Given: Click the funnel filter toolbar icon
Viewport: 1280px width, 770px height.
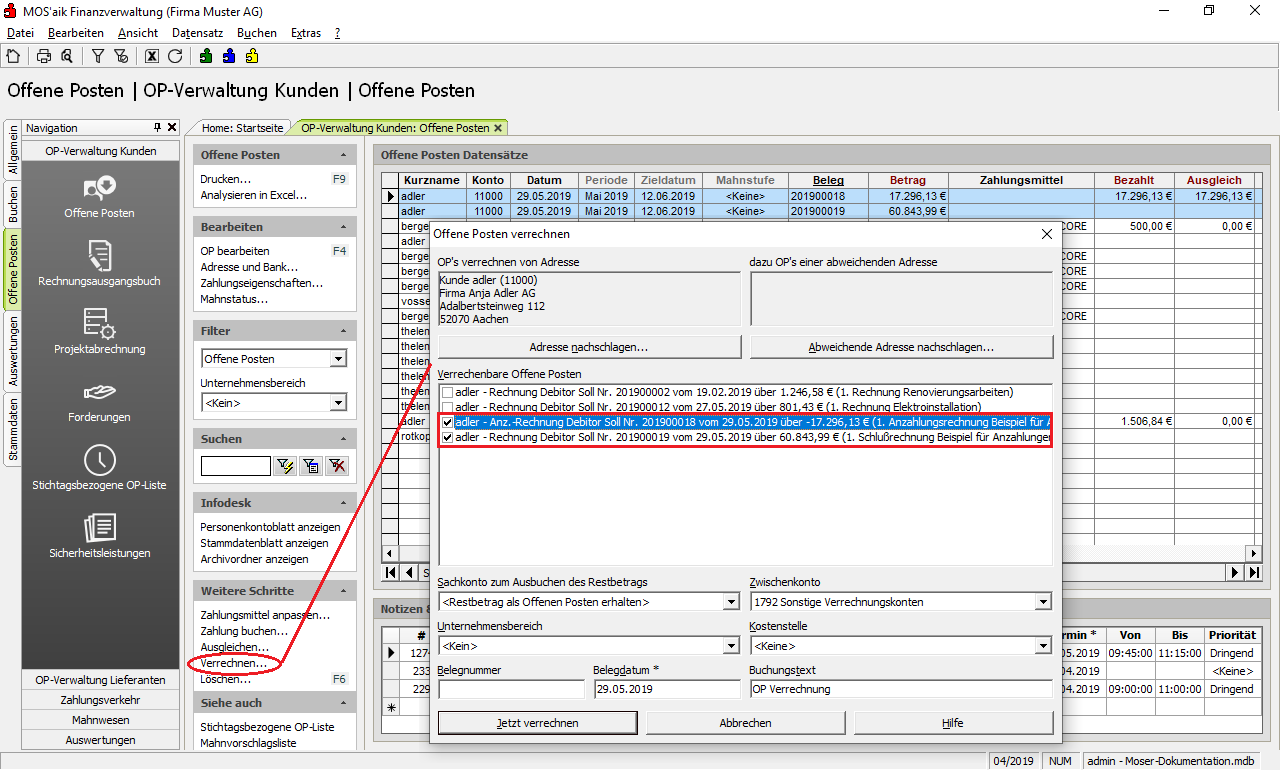Looking at the screenshot, I should click(98, 56).
